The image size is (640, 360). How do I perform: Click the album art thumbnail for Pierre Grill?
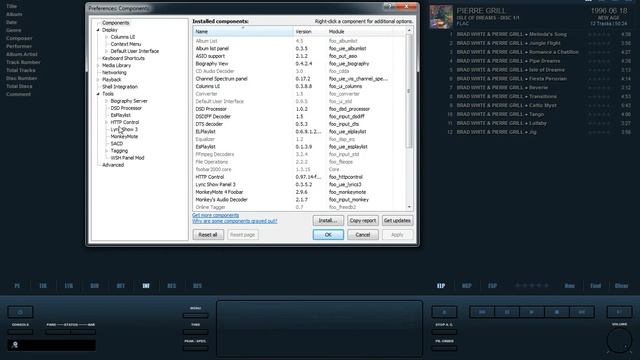click(x=441, y=17)
